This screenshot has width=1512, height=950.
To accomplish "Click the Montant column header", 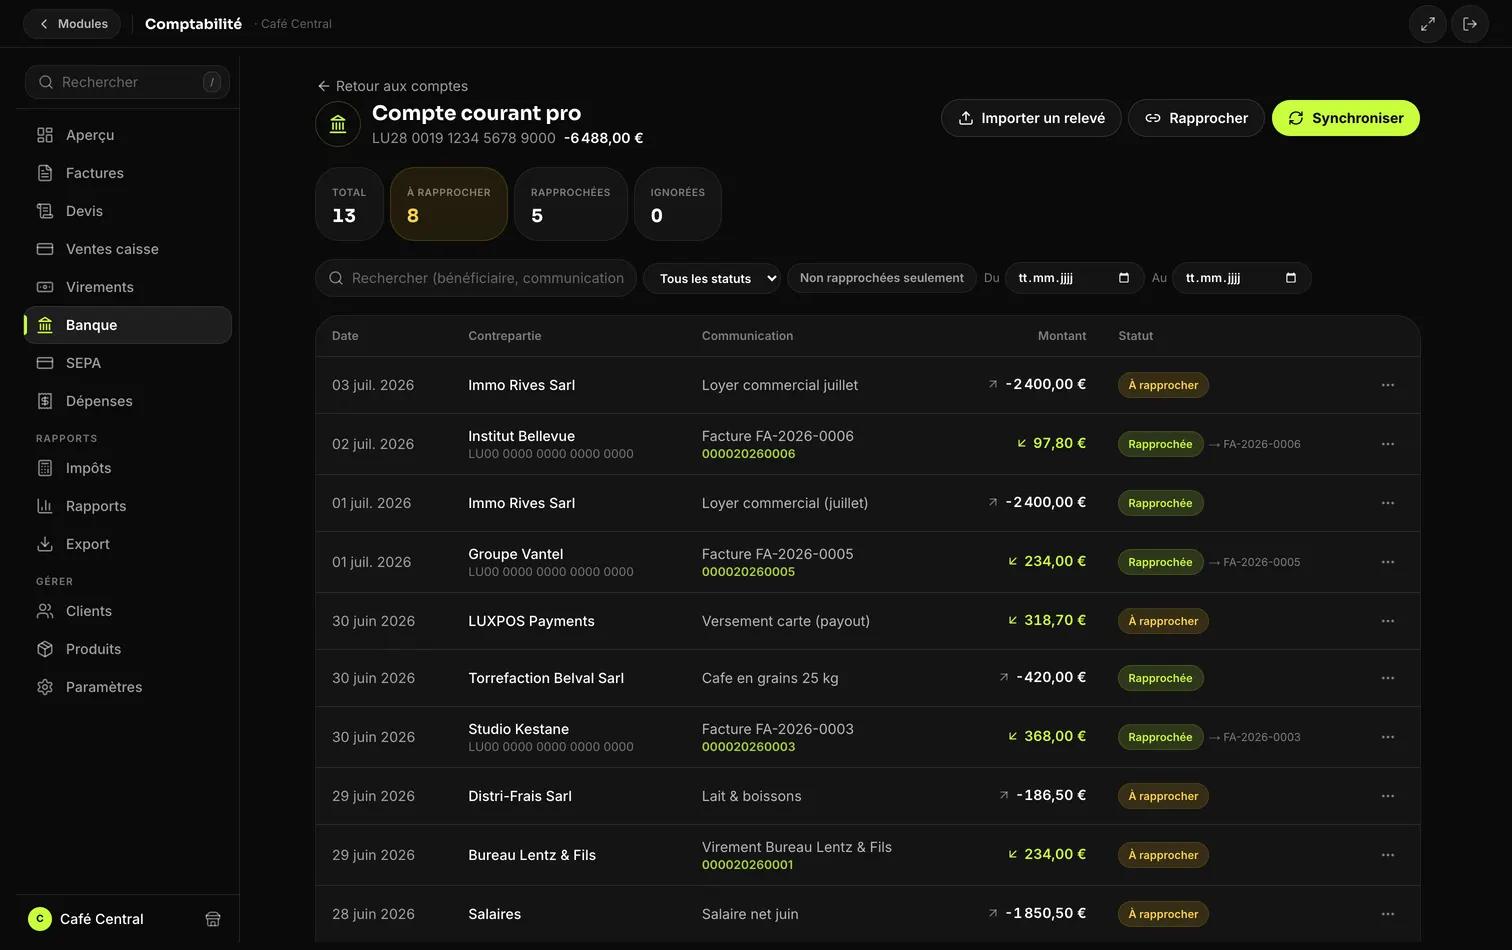I will [1061, 336].
